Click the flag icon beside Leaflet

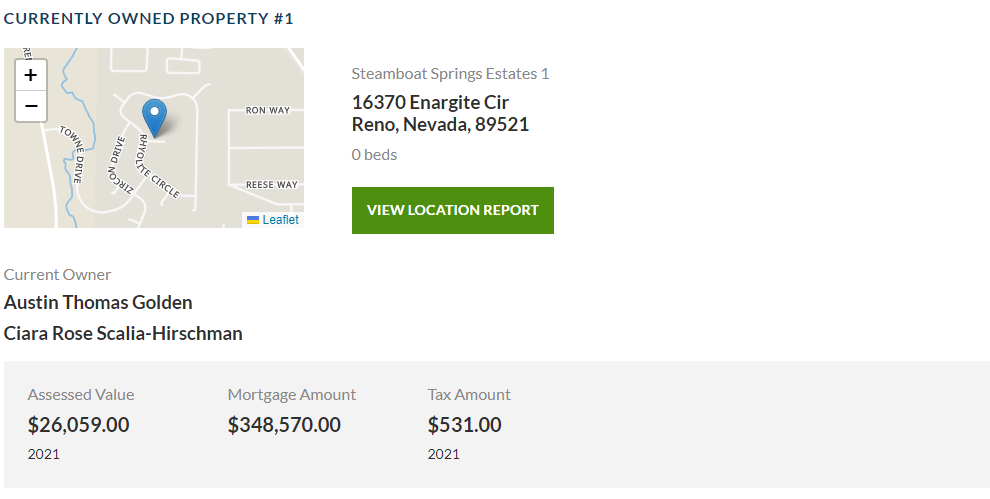point(253,220)
